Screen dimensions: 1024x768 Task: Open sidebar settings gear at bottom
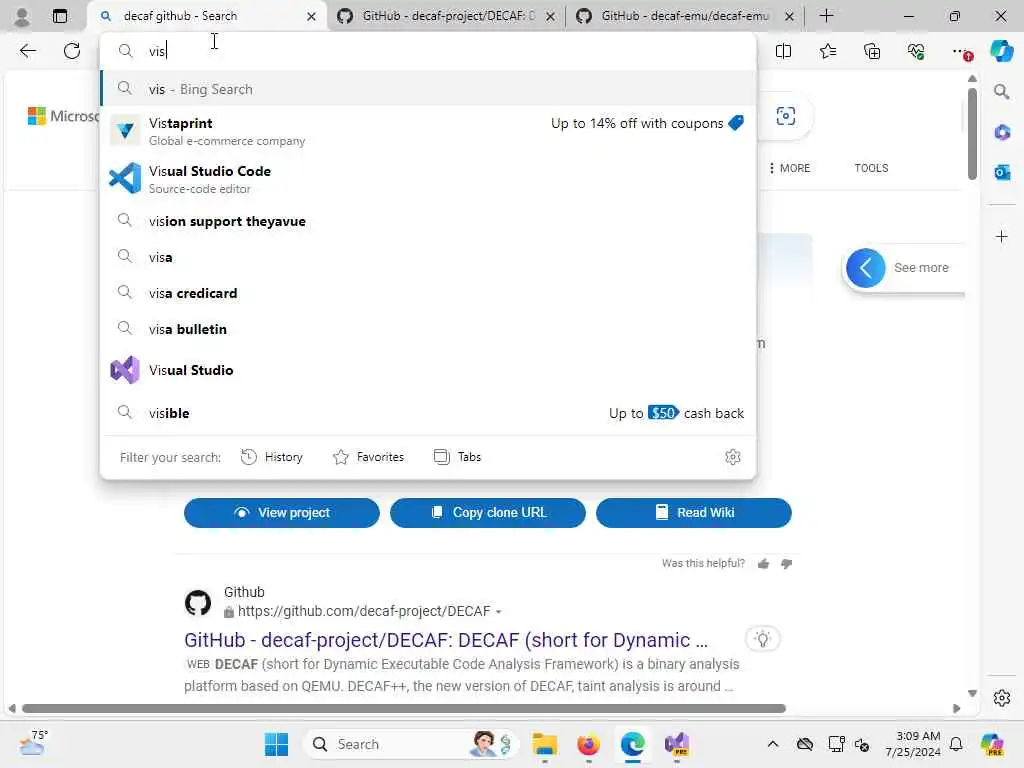(x=1002, y=697)
